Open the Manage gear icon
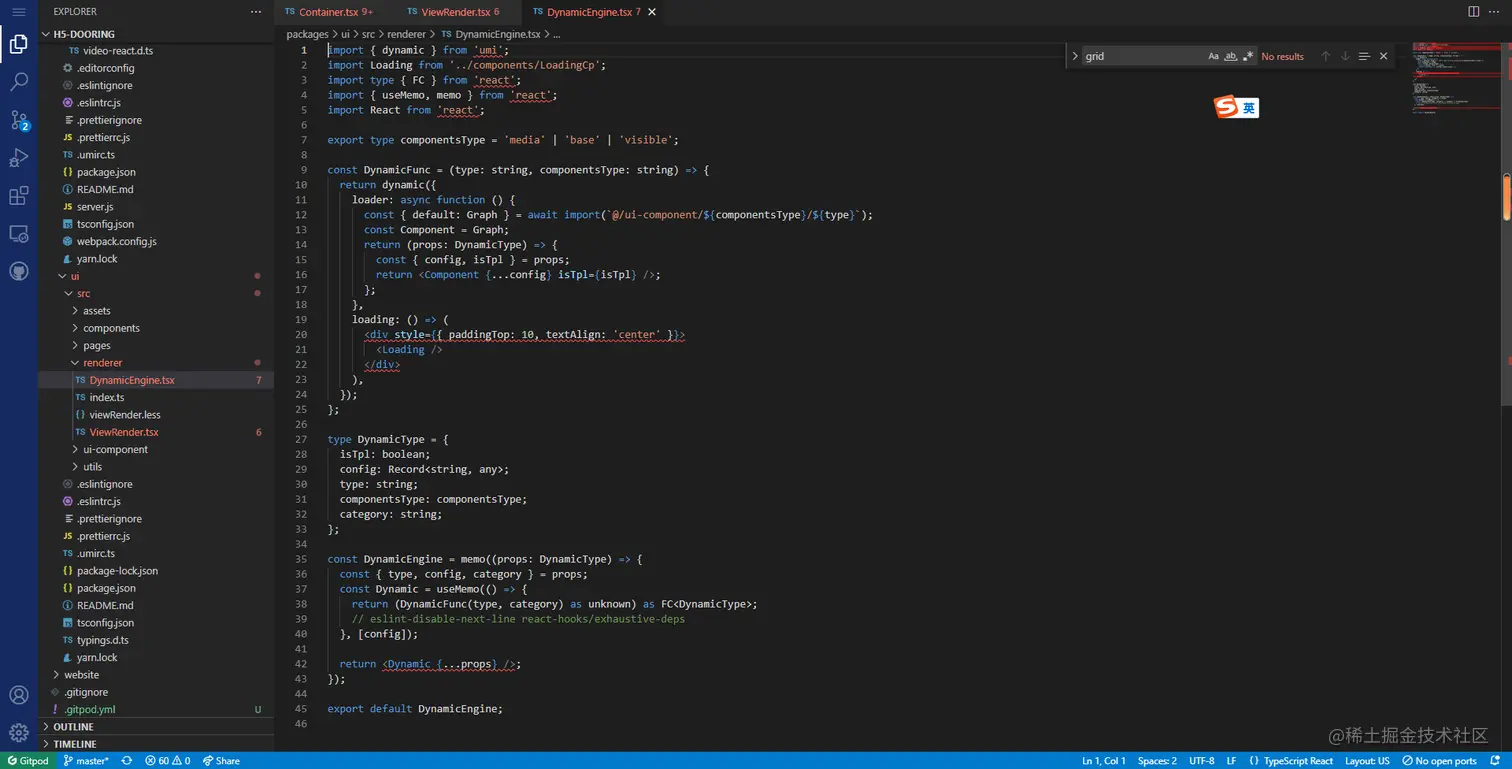Screen dimensions: 1512x769 (18, 733)
